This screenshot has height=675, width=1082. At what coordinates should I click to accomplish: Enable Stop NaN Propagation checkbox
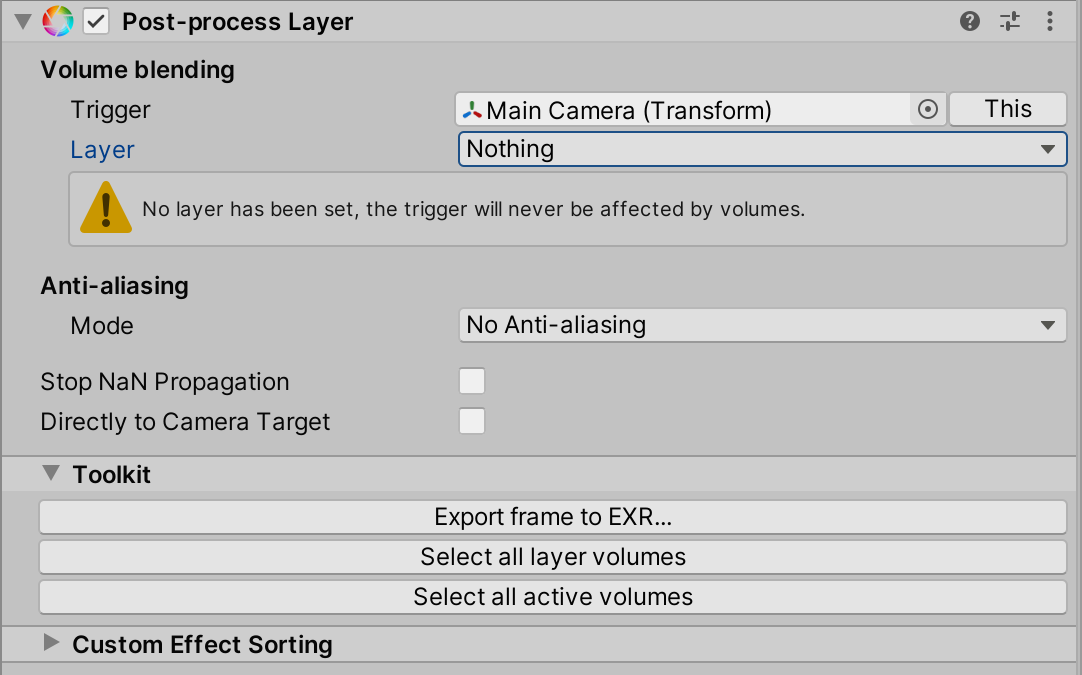click(x=472, y=381)
